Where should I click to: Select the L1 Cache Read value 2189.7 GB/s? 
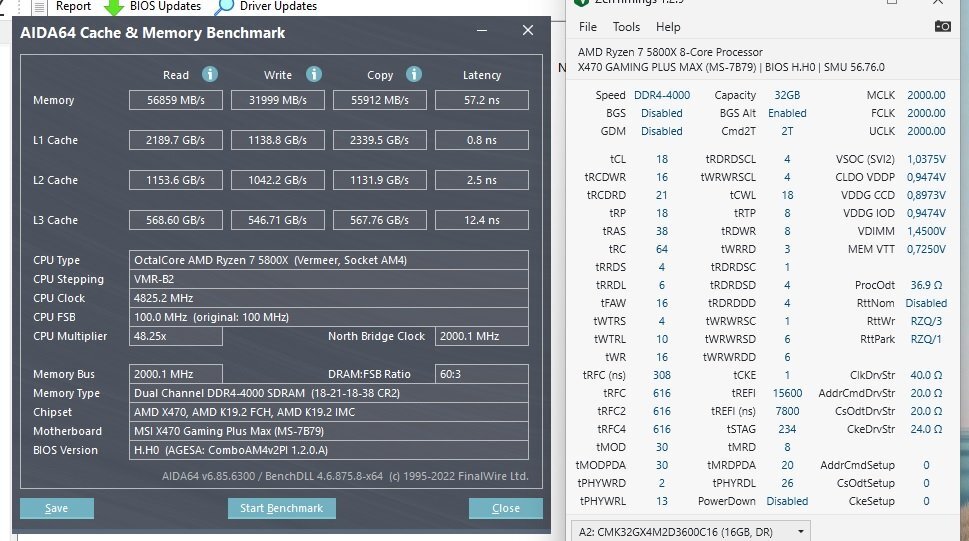point(176,140)
